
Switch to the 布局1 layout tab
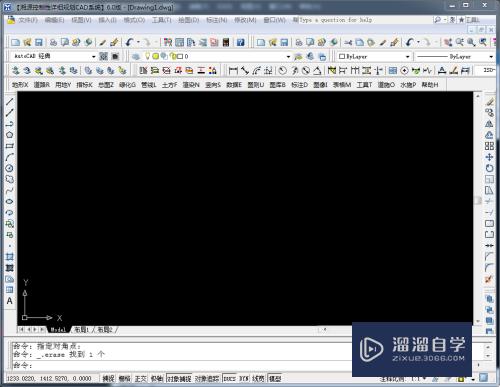pos(81,330)
